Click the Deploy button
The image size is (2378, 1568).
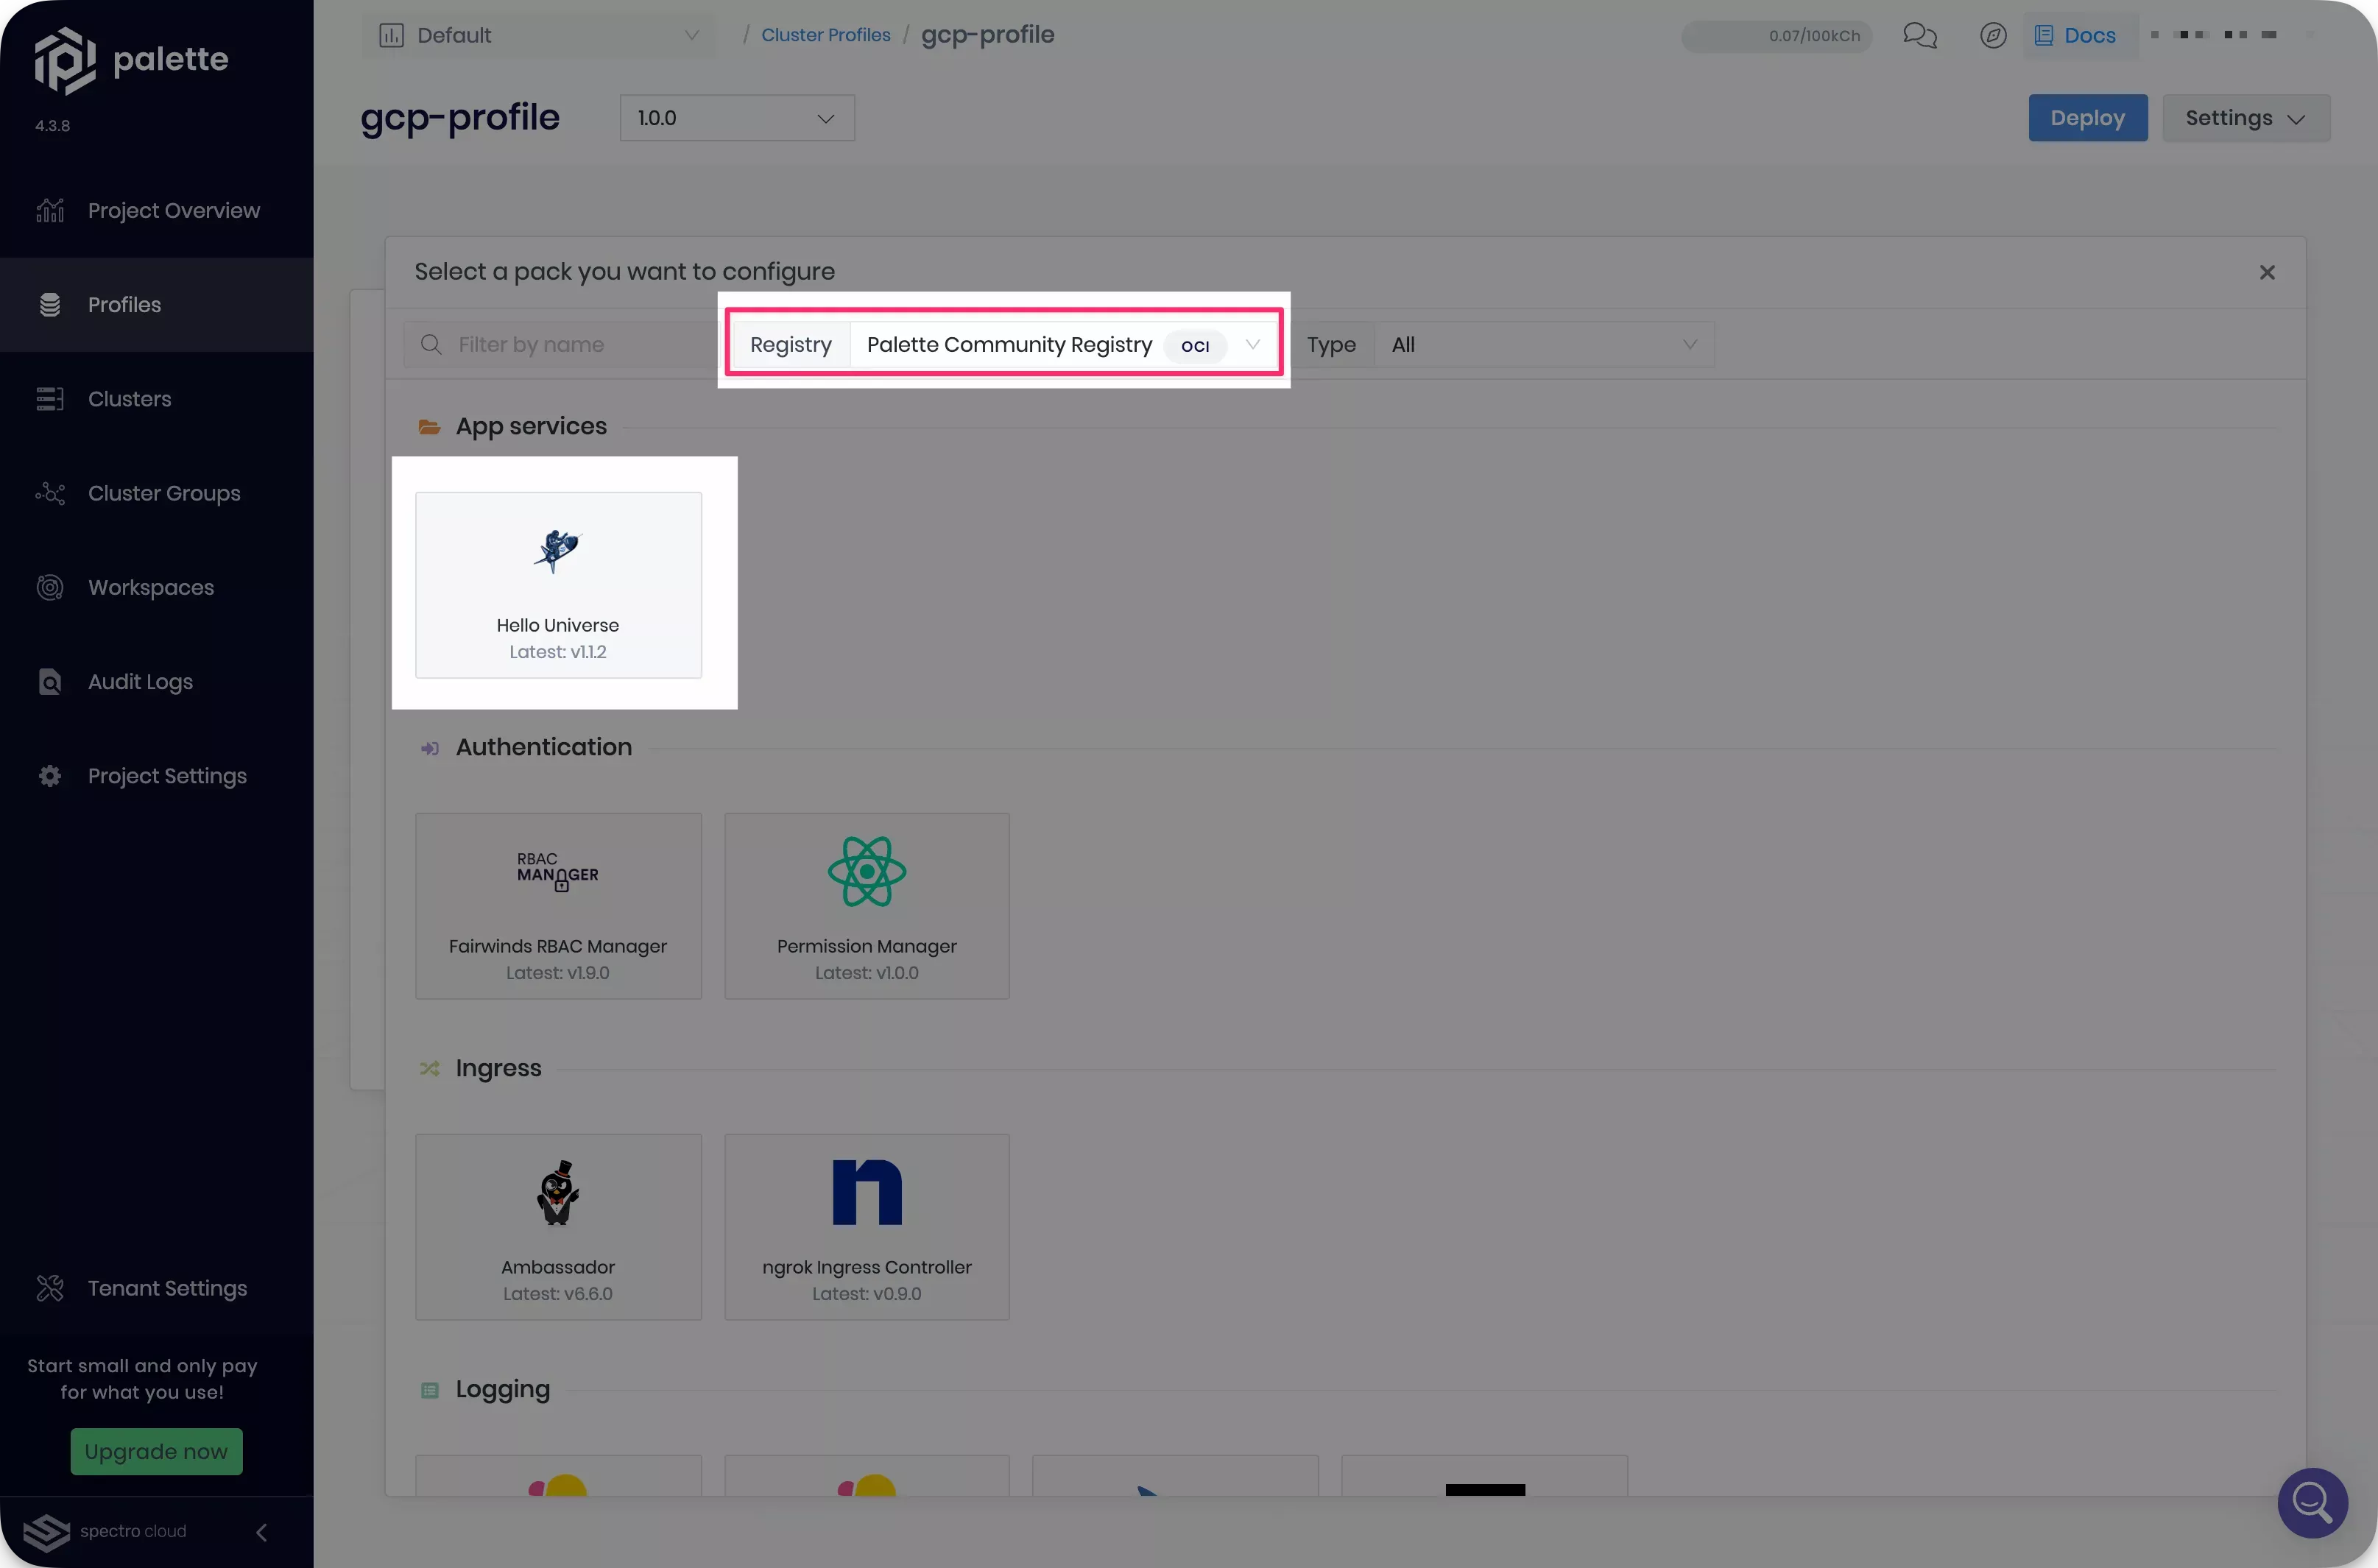(x=2088, y=118)
